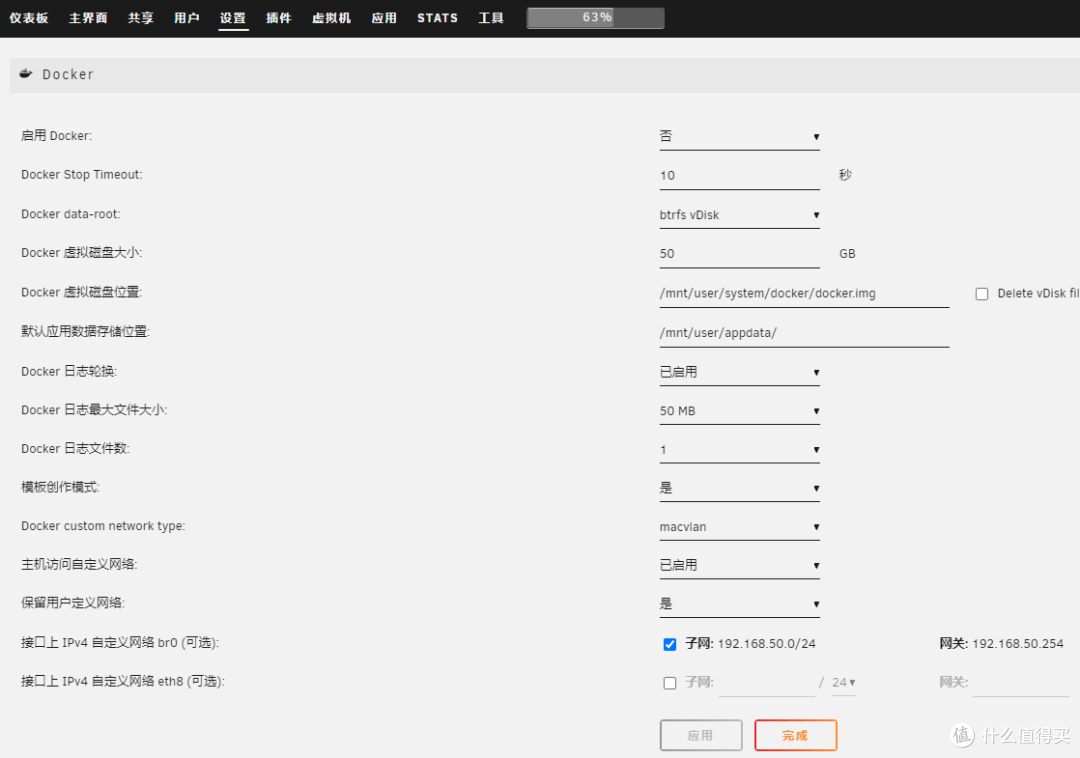Switch to the 用户 users tab
This screenshot has width=1080, height=758.
click(187, 18)
